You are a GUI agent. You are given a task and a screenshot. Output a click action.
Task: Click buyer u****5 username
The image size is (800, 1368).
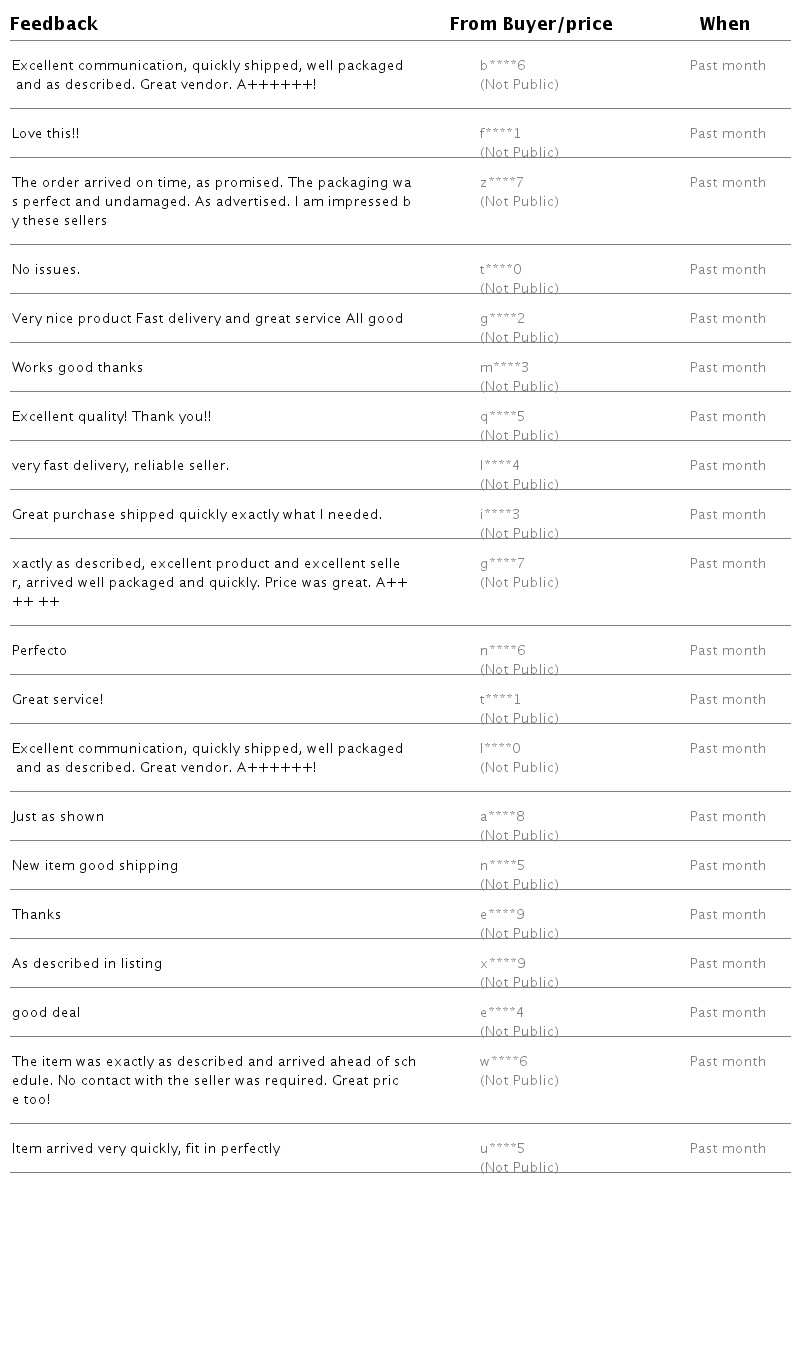tap(502, 1149)
